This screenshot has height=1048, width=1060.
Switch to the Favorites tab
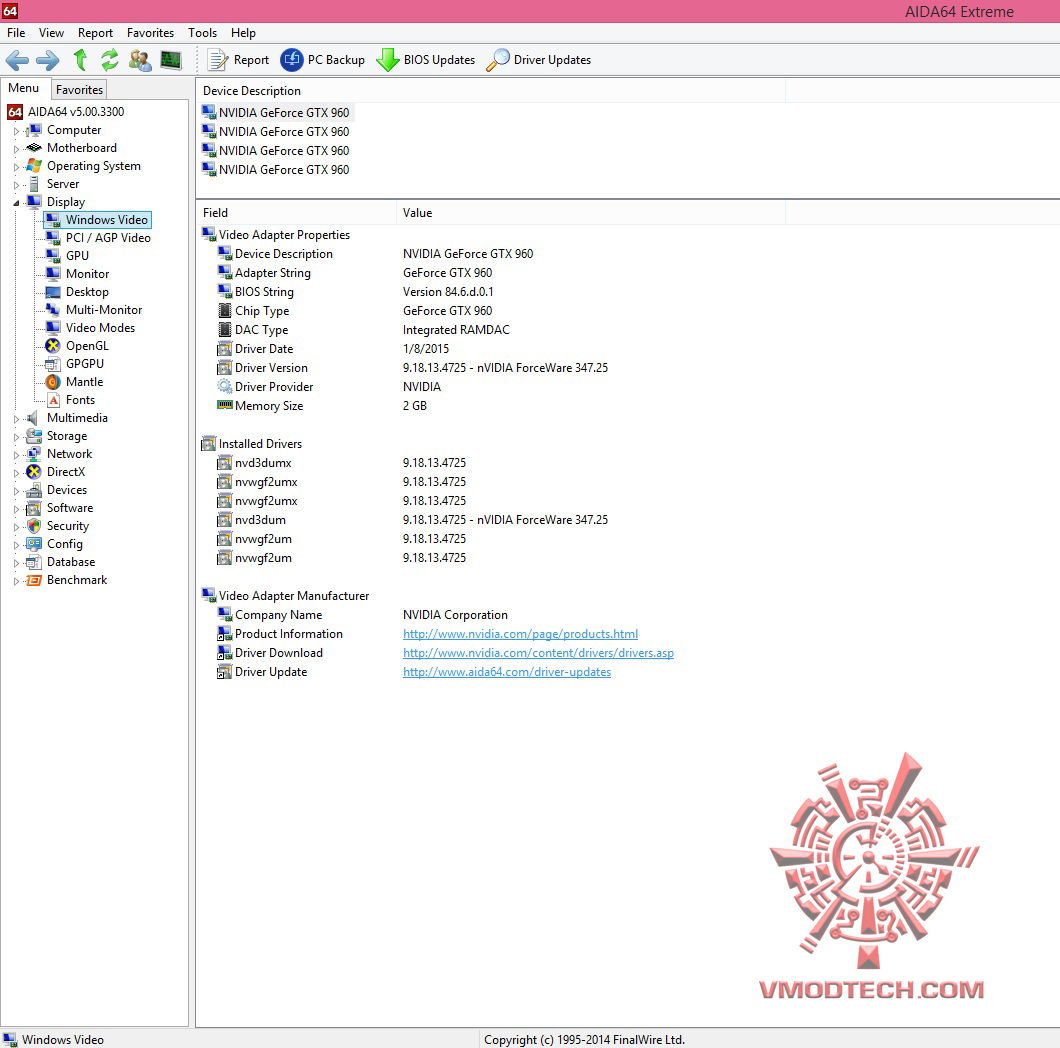click(x=79, y=89)
